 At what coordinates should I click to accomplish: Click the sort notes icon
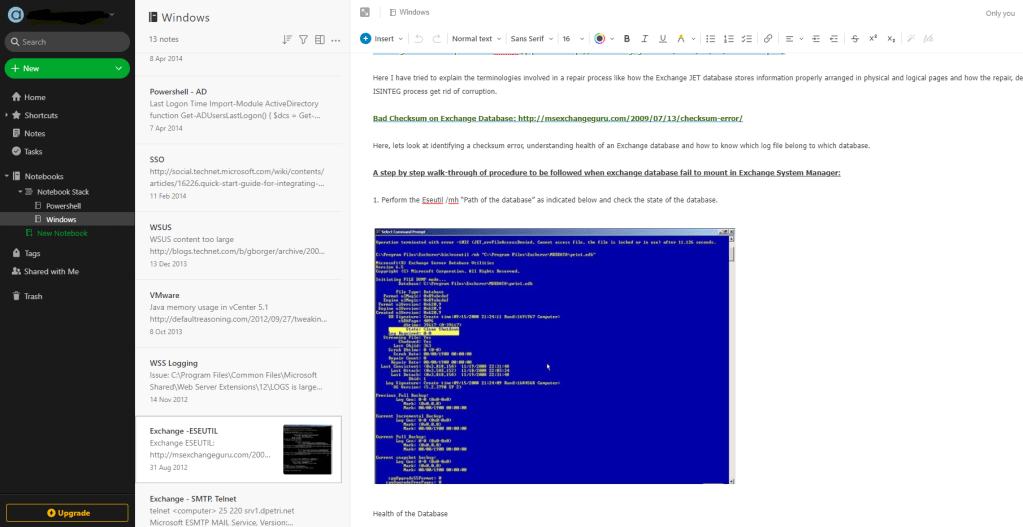pos(287,39)
